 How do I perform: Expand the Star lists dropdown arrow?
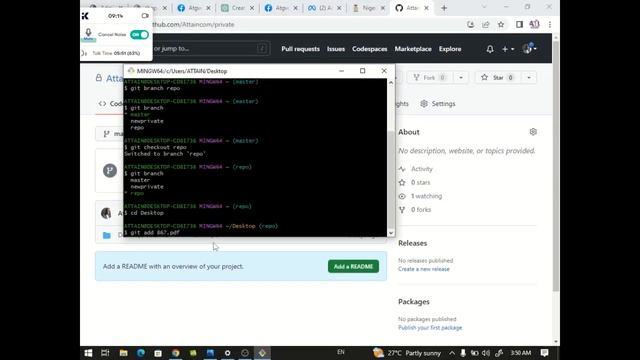pyautogui.click(x=529, y=78)
